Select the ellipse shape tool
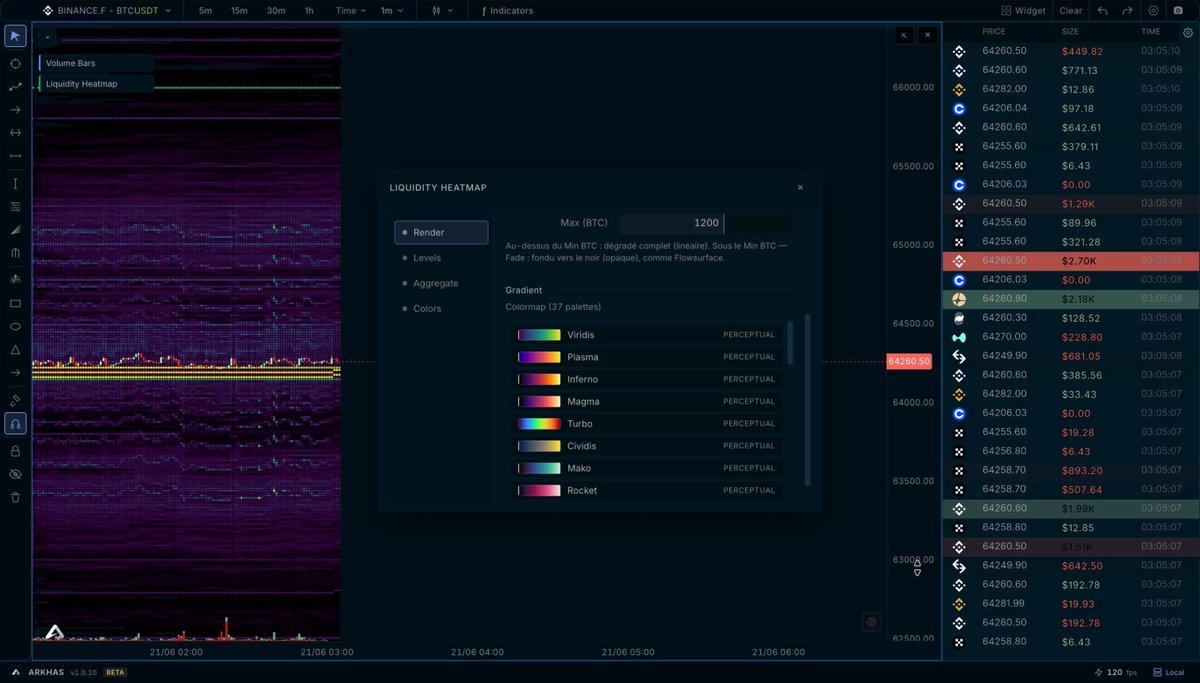 [15, 326]
